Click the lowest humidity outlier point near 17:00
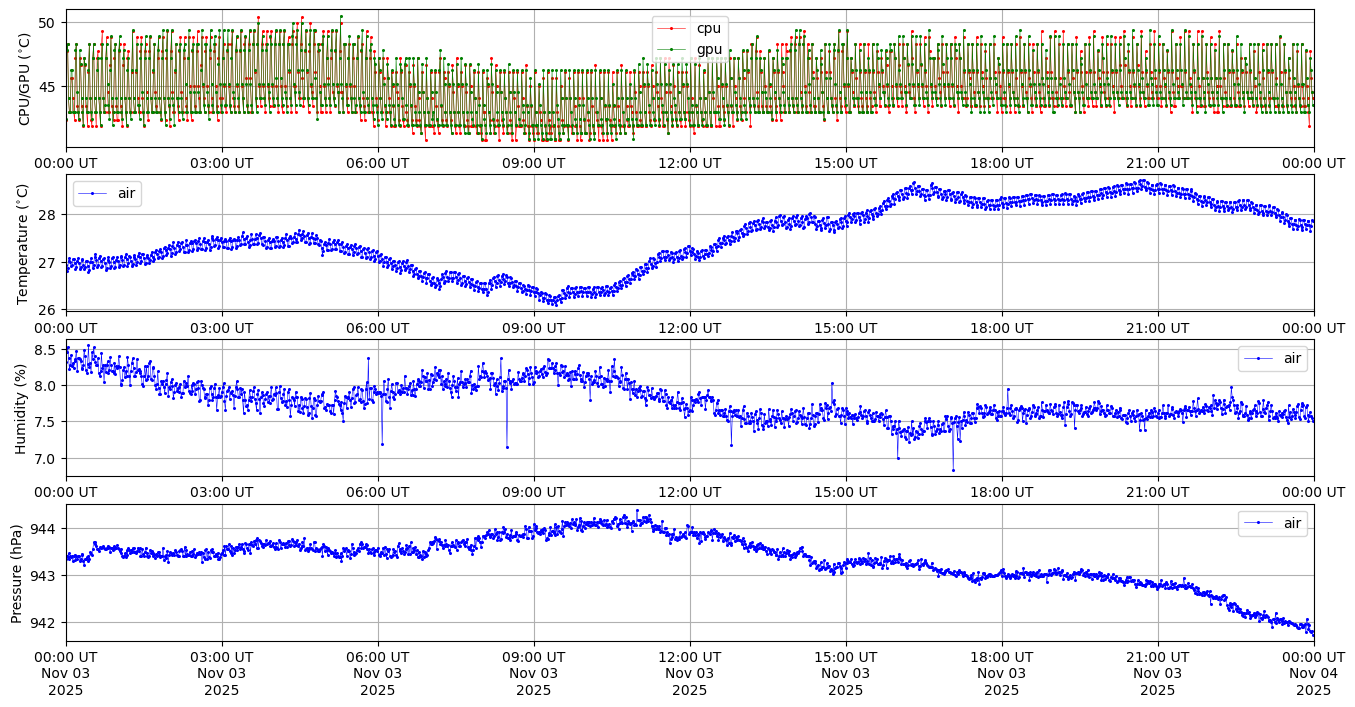 [x=953, y=470]
